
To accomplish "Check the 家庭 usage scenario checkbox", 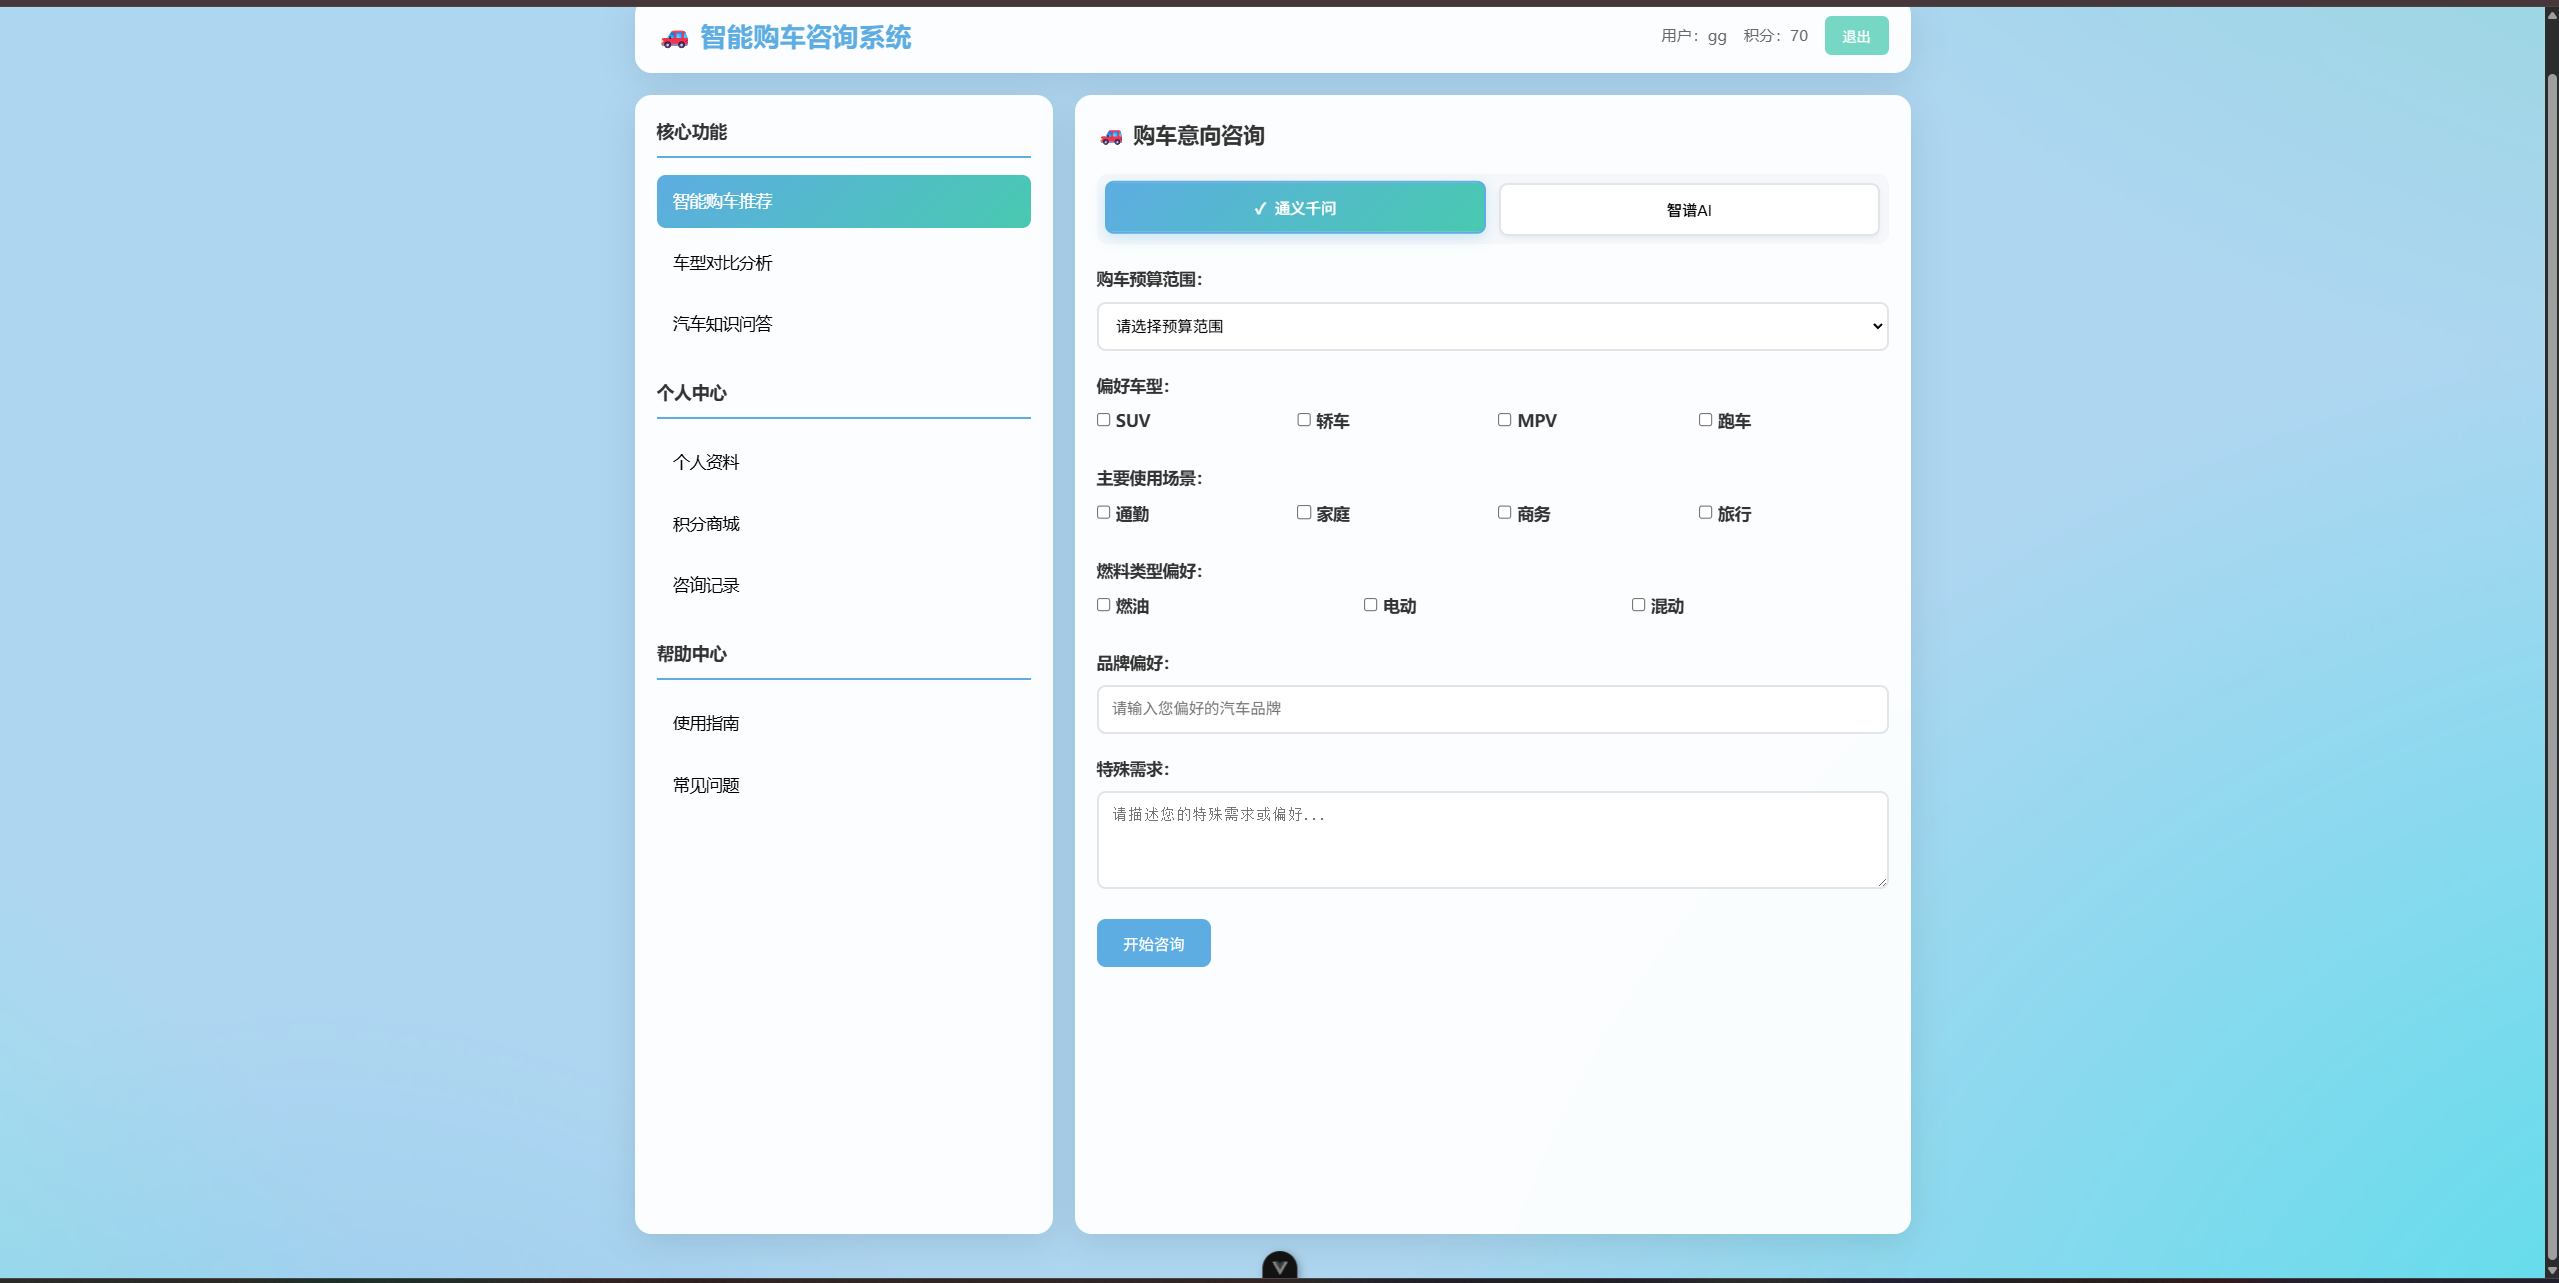I will point(1303,512).
